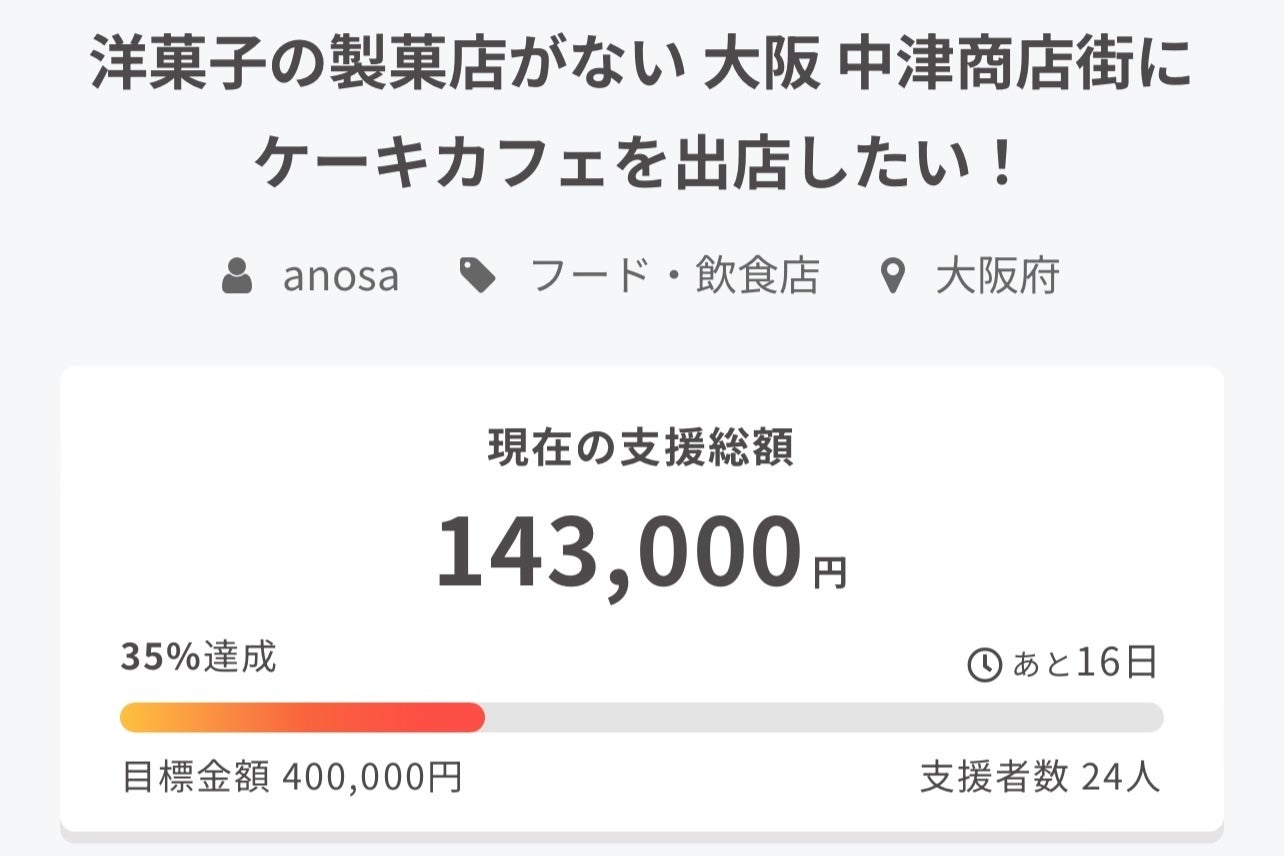This screenshot has height=856, width=1284.
Task: Click the 24人 supporter count
Action: 1121,777
